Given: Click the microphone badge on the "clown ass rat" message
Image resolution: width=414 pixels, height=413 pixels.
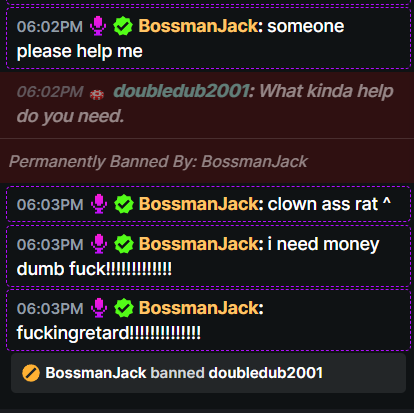Looking at the screenshot, I should coord(99,204).
